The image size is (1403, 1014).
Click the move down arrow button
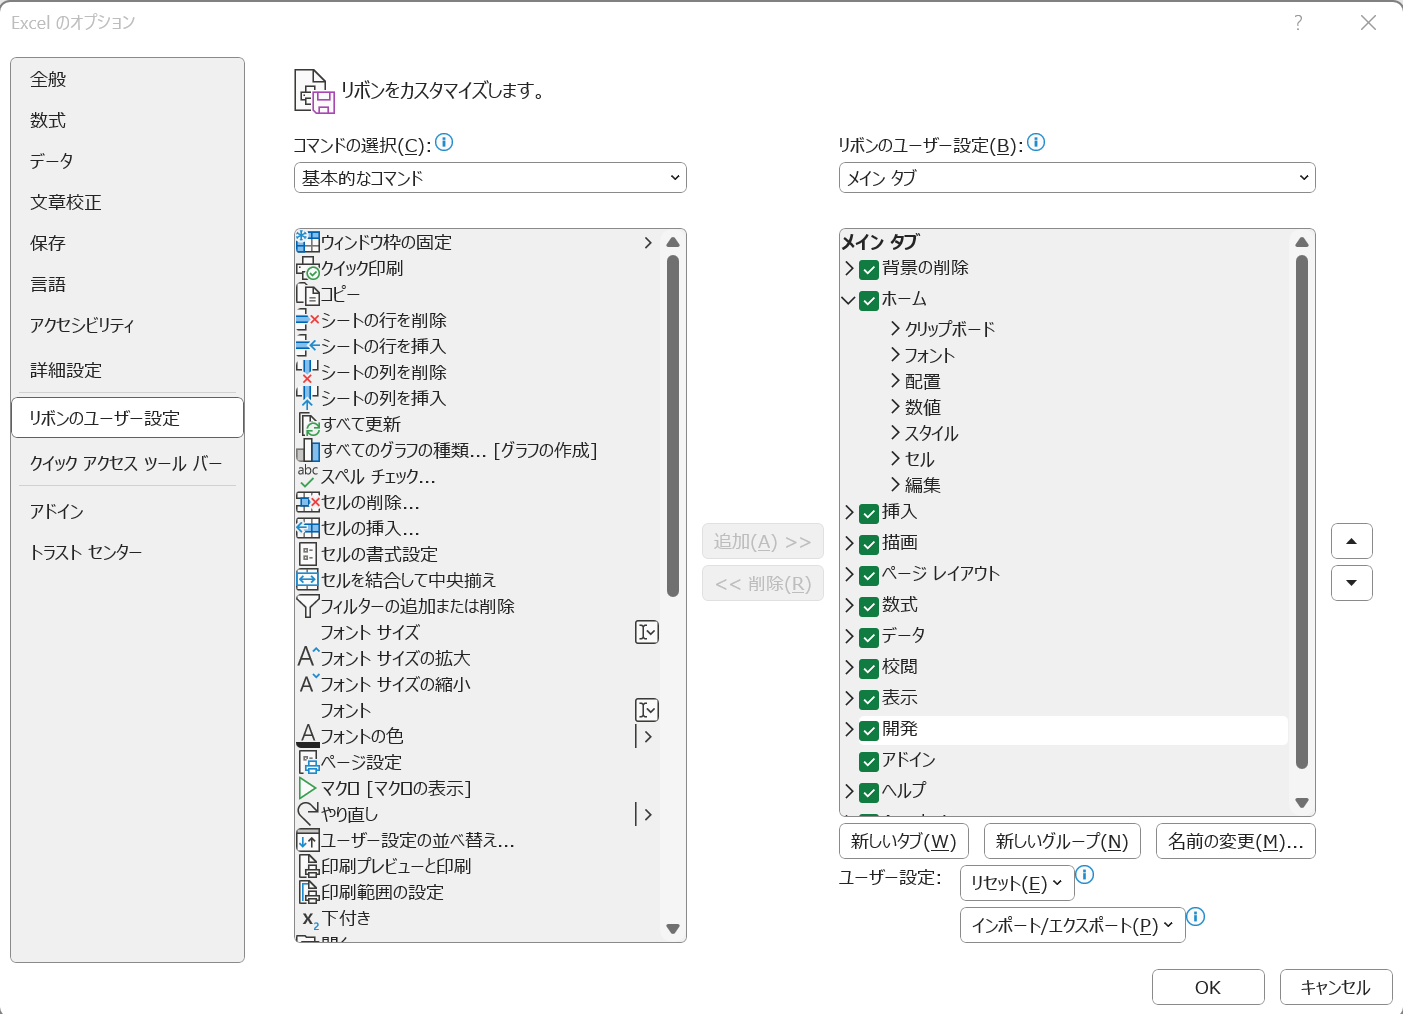(x=1352, y=583)
